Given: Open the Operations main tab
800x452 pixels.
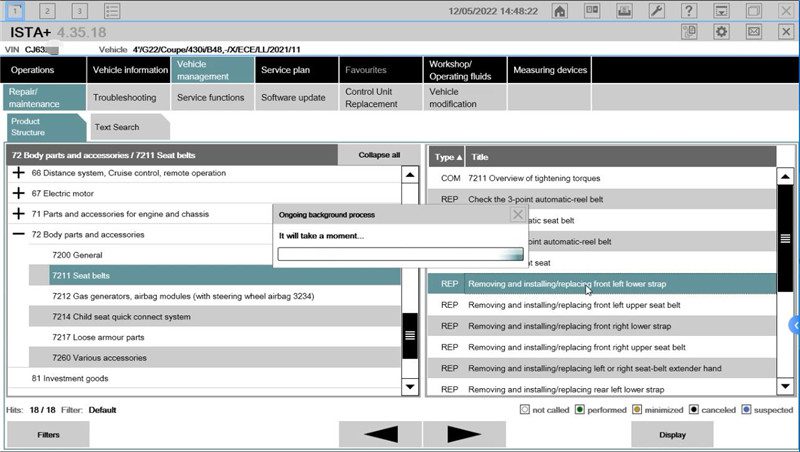Looking at the screenshot, I should pos(43,70).
